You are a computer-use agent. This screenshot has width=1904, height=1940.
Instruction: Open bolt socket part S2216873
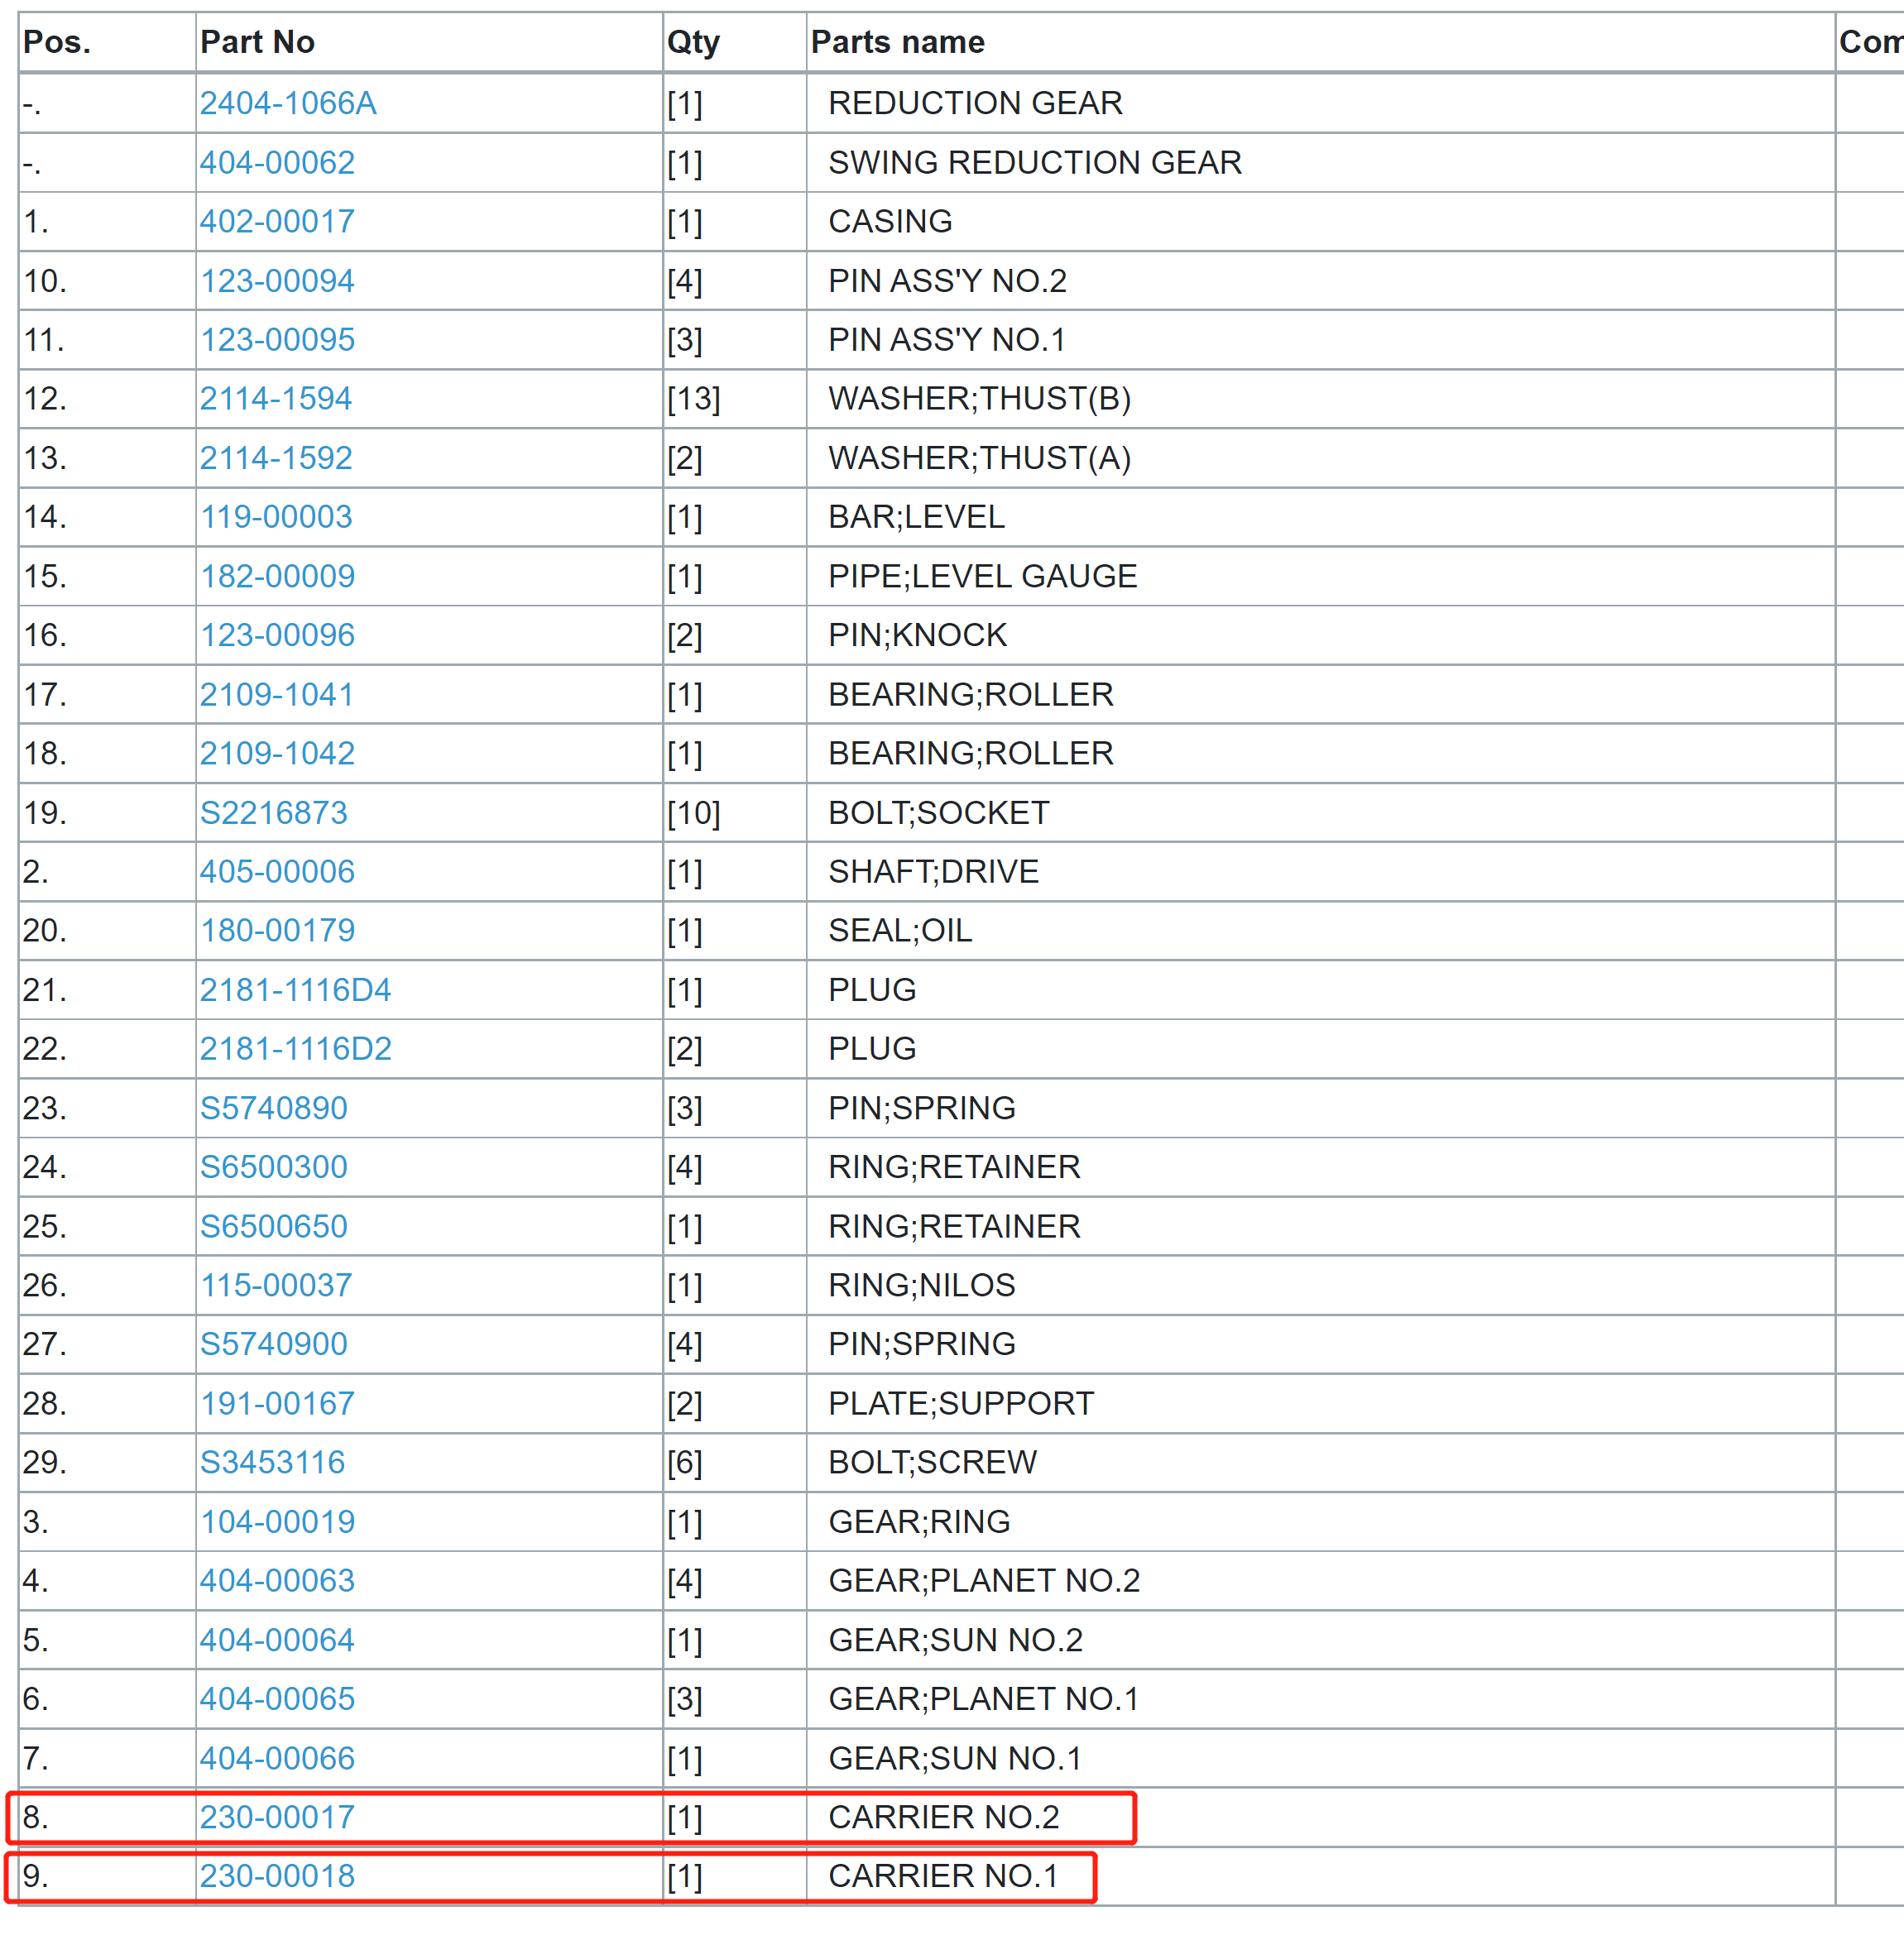[273, 813]
